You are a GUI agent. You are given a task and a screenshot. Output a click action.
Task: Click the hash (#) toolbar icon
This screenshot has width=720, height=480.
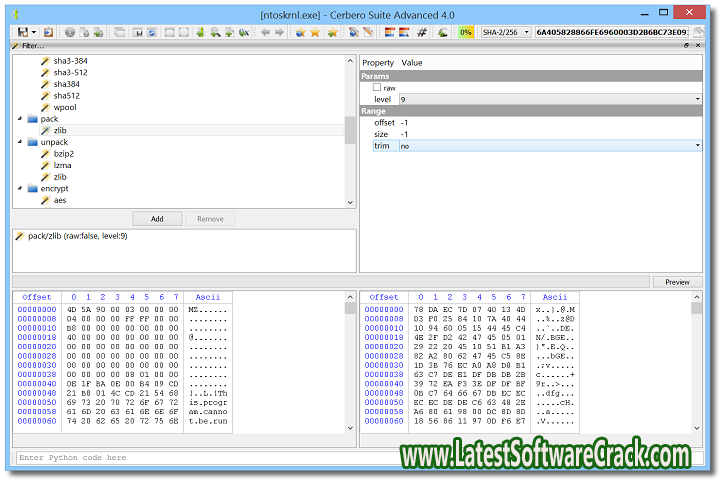(x=422, y=32)
